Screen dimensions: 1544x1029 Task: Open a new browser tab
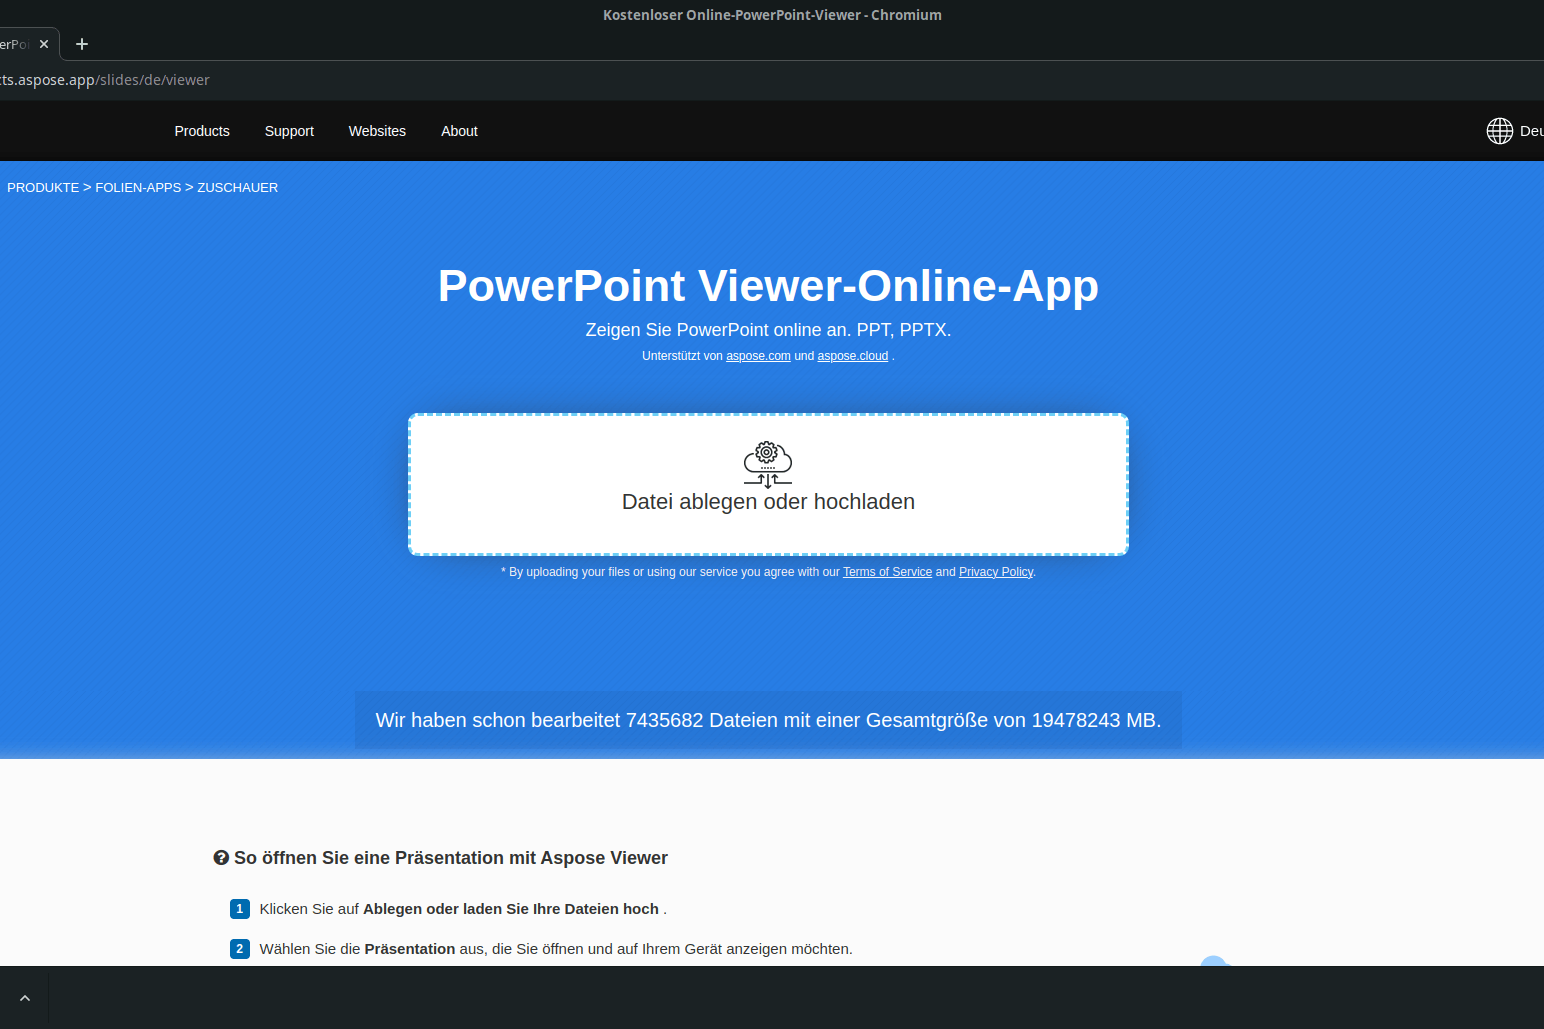tap(82, 44)
